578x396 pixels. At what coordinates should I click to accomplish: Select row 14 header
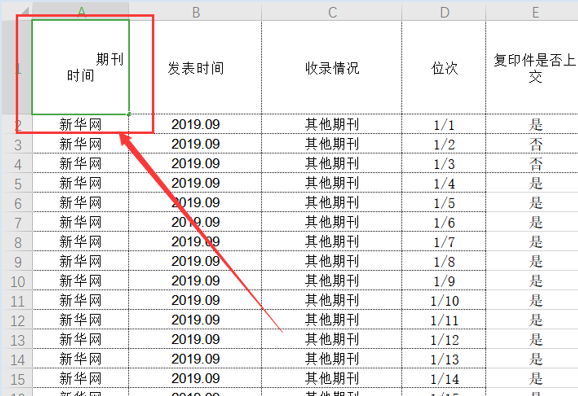click(18, 359)
